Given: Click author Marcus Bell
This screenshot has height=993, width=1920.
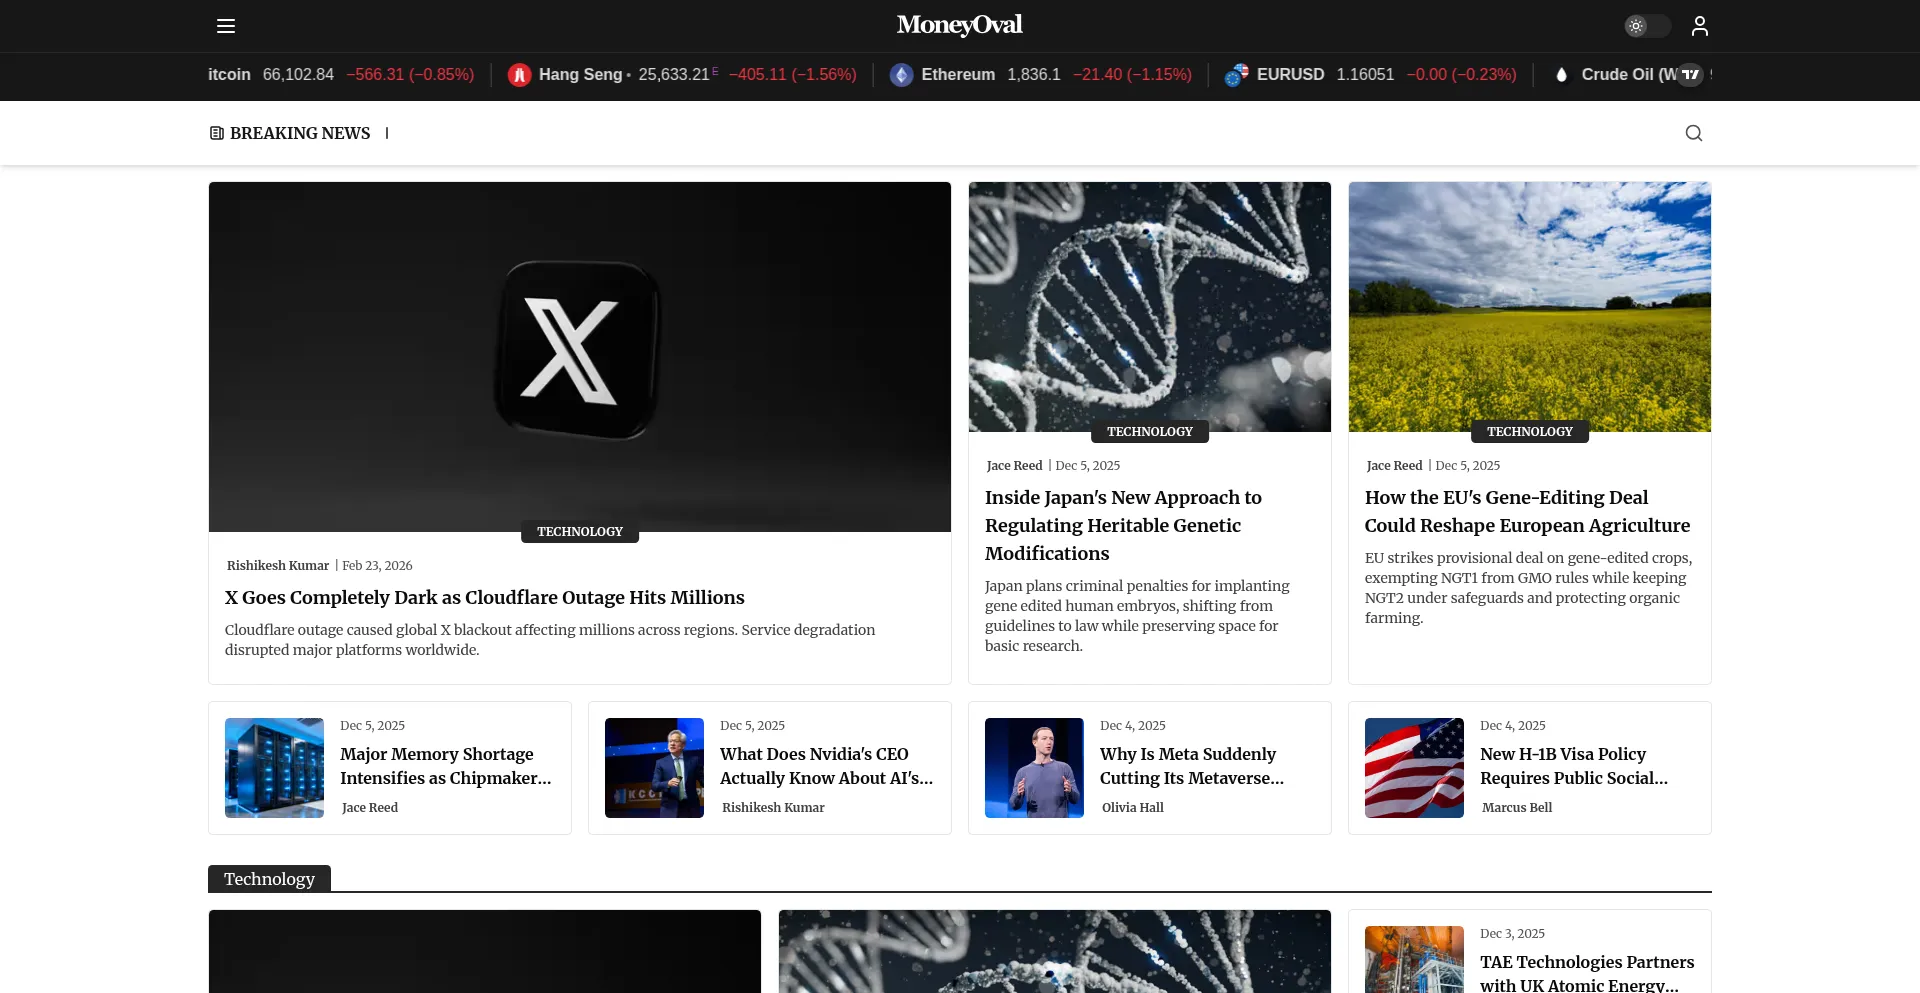Looking at the screenshot, I should click(x=1517, y=808).
